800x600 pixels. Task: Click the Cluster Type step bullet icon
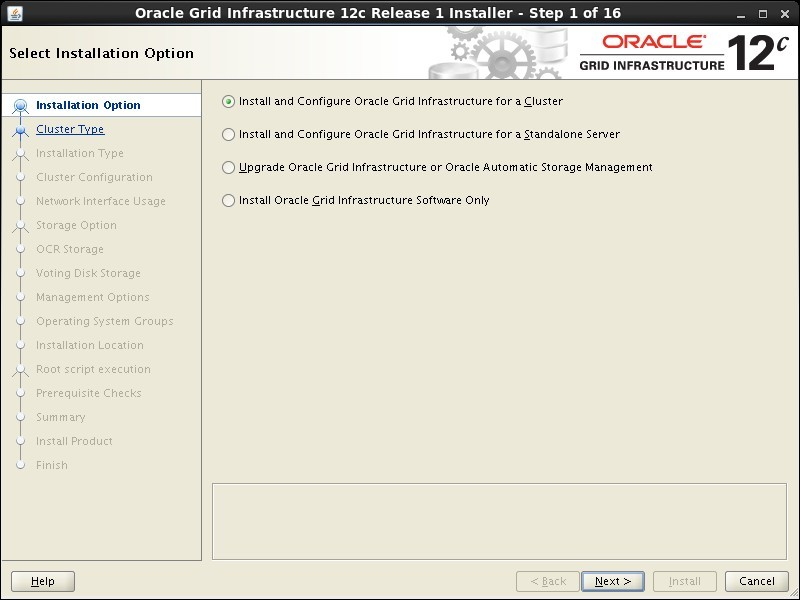point(20,130)
